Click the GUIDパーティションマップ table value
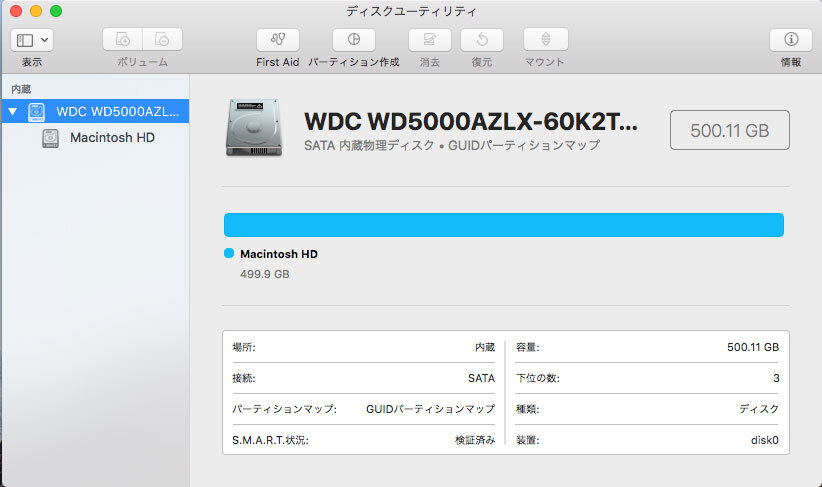 coord(430,409)
